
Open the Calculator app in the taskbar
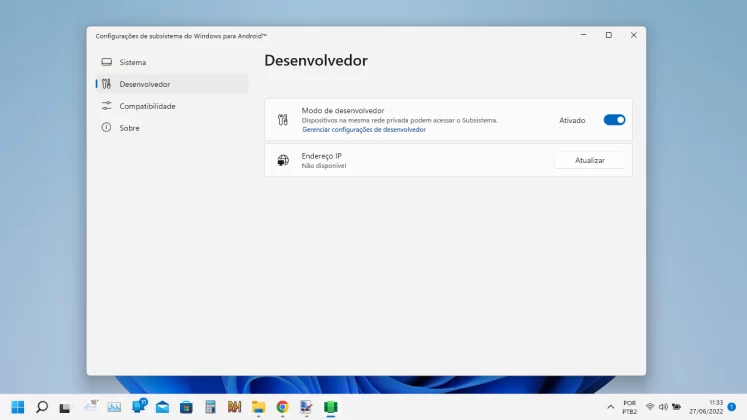(210, 407)
